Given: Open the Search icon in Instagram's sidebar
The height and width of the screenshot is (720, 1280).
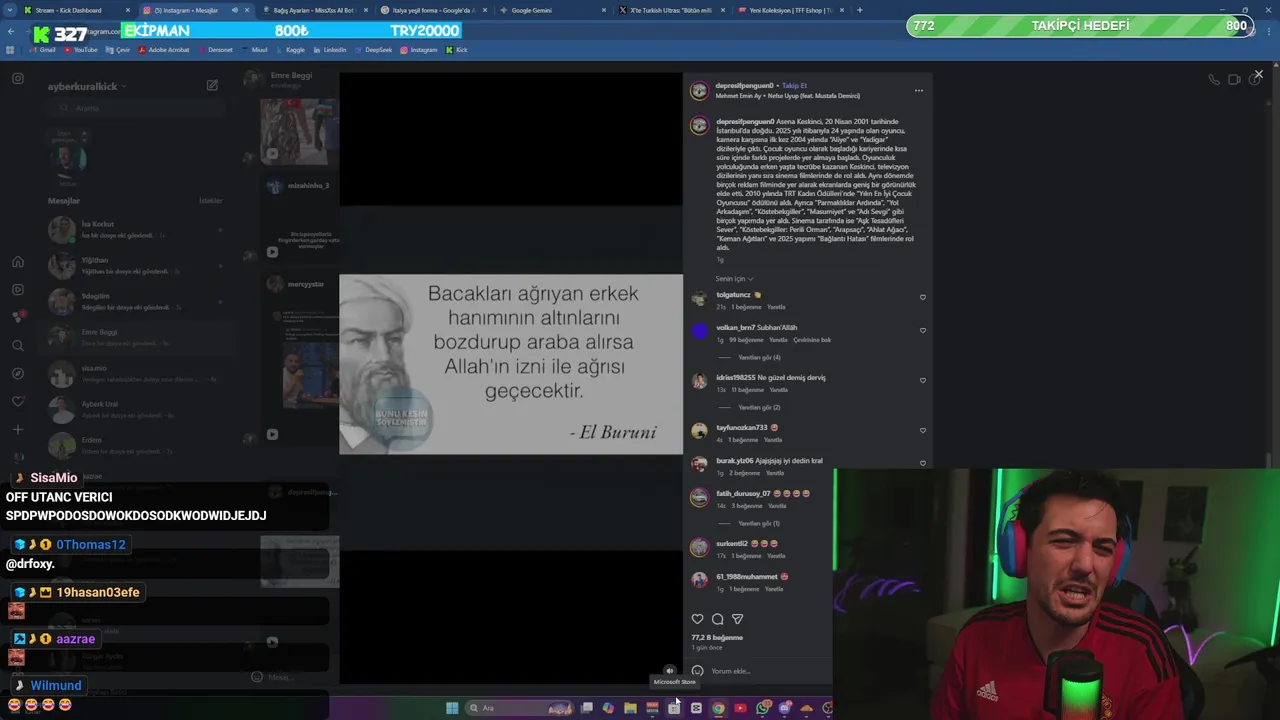Looking at the screenshot, I should tap(18, 346).
